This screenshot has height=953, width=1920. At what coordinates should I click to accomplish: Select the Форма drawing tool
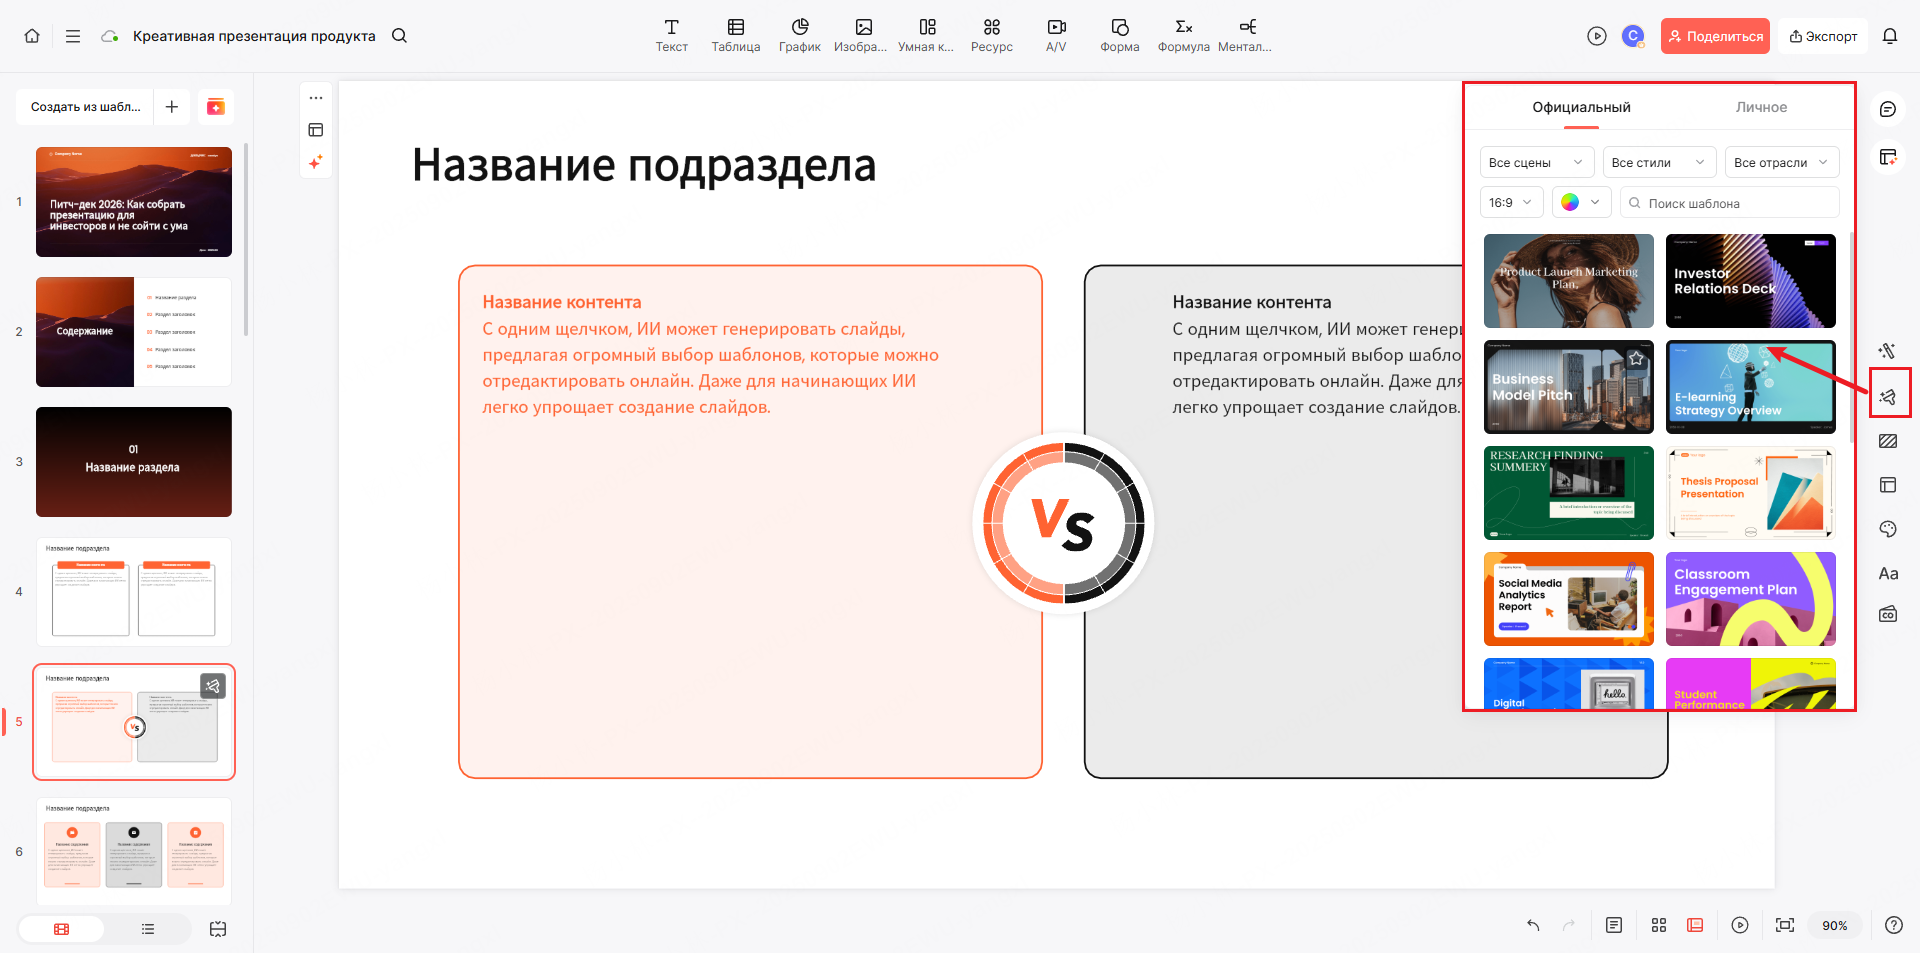(x=1119, y=35)
